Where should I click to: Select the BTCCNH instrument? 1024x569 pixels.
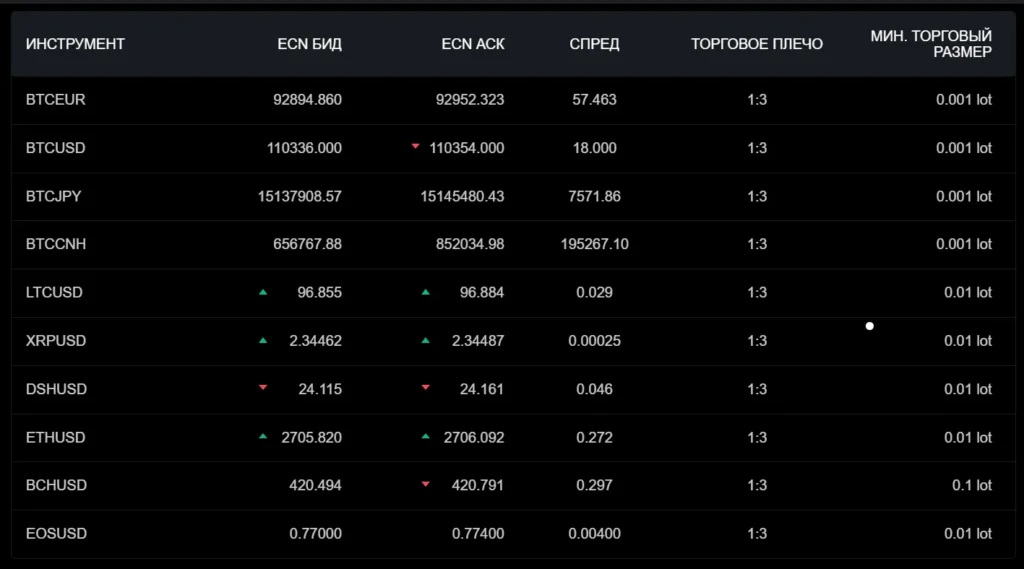coord(56,244)
